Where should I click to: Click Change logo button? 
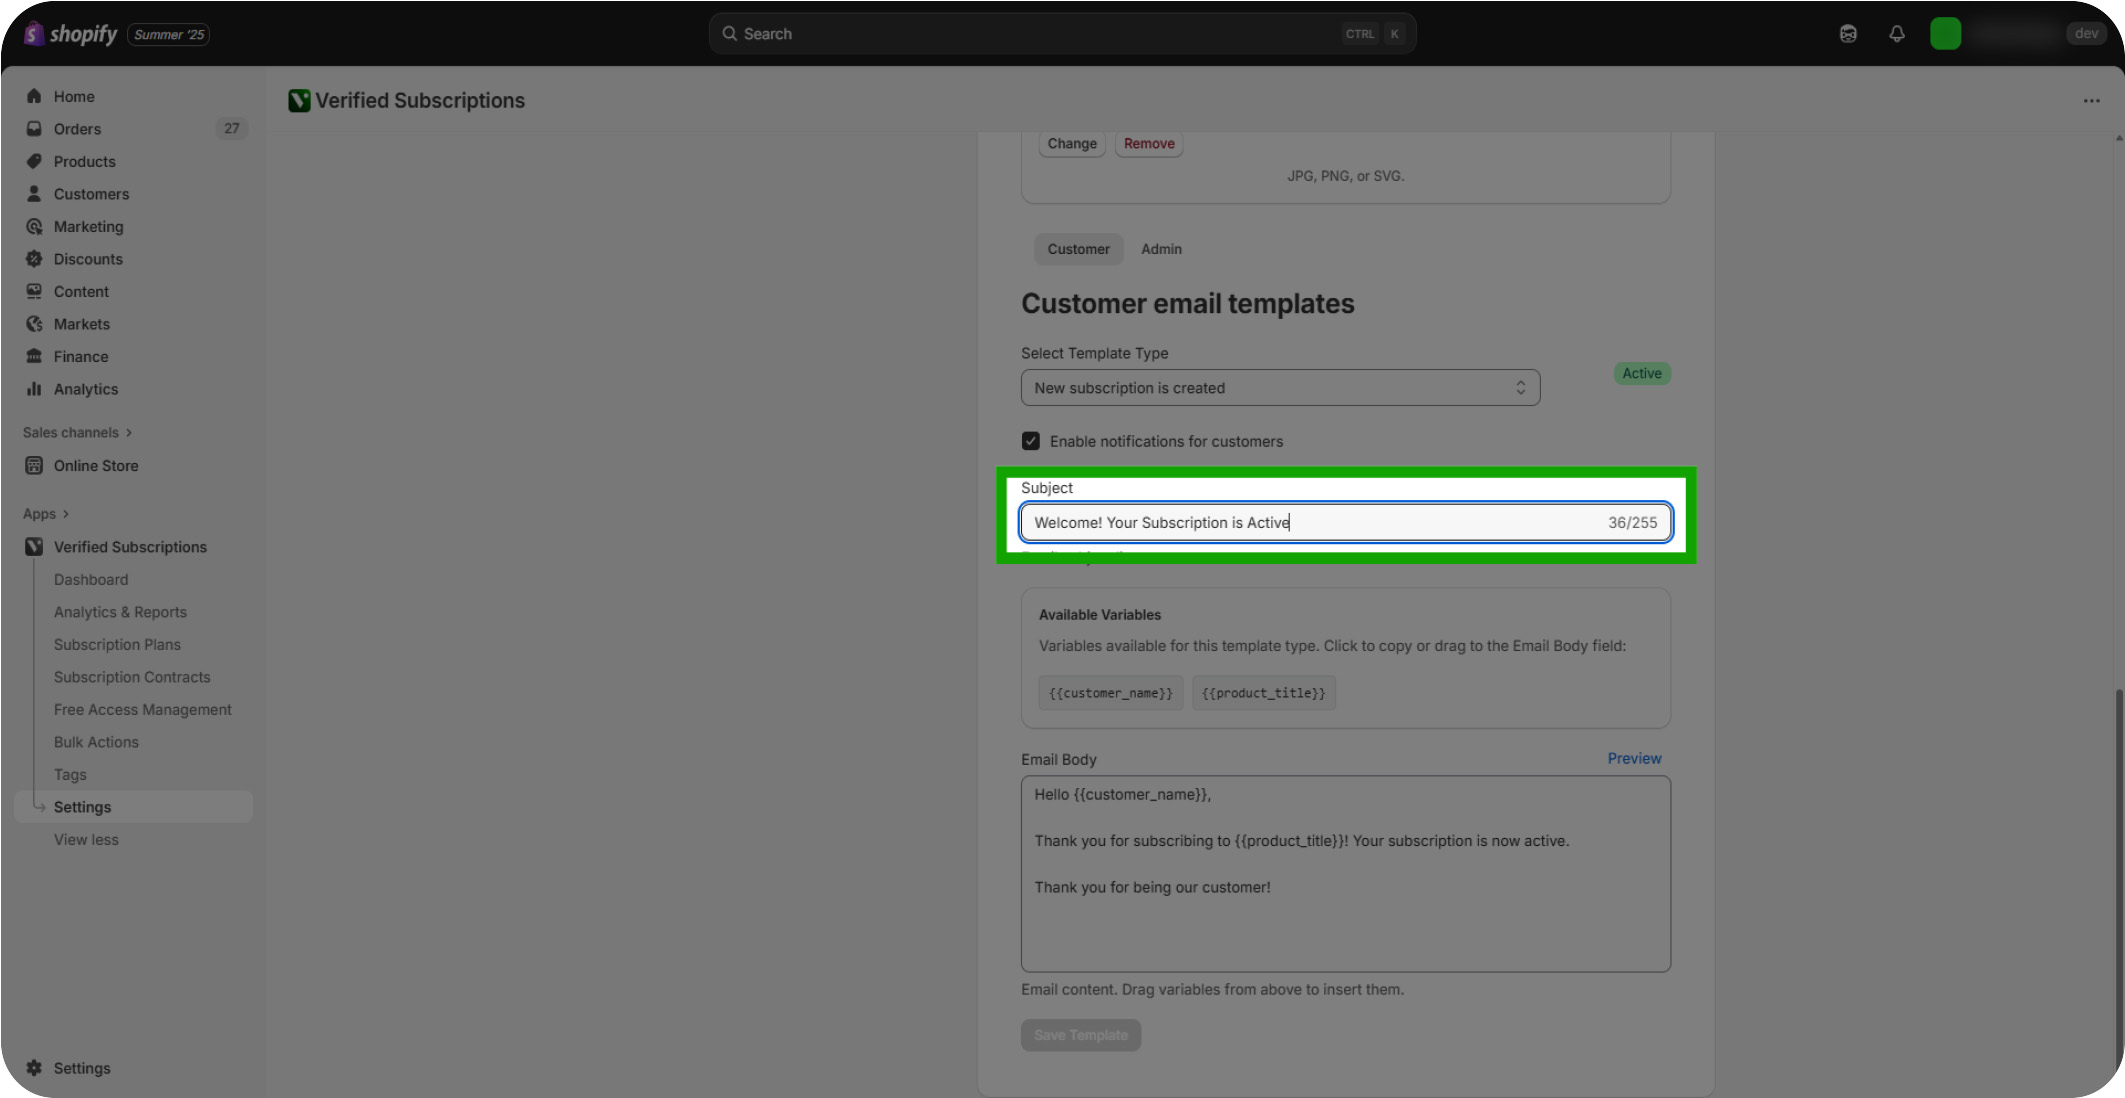[x=1072, y=143]
